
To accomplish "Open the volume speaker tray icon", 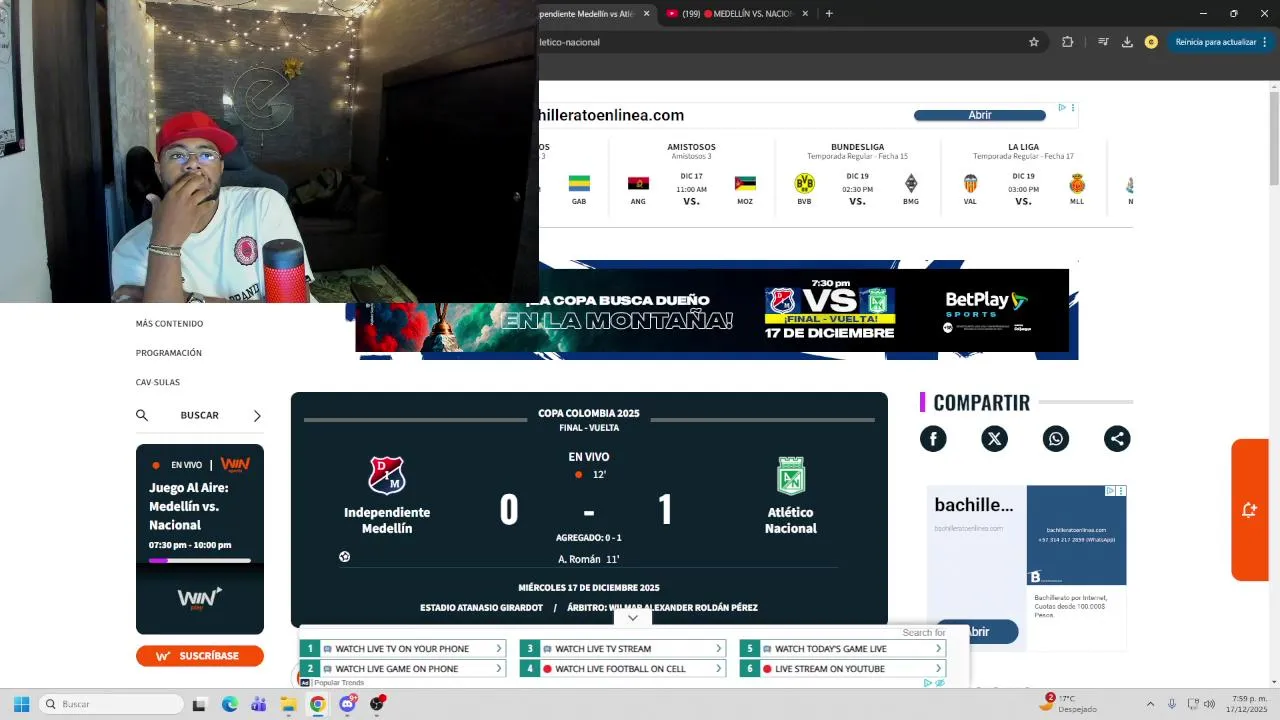I will tap(1210, 704).
